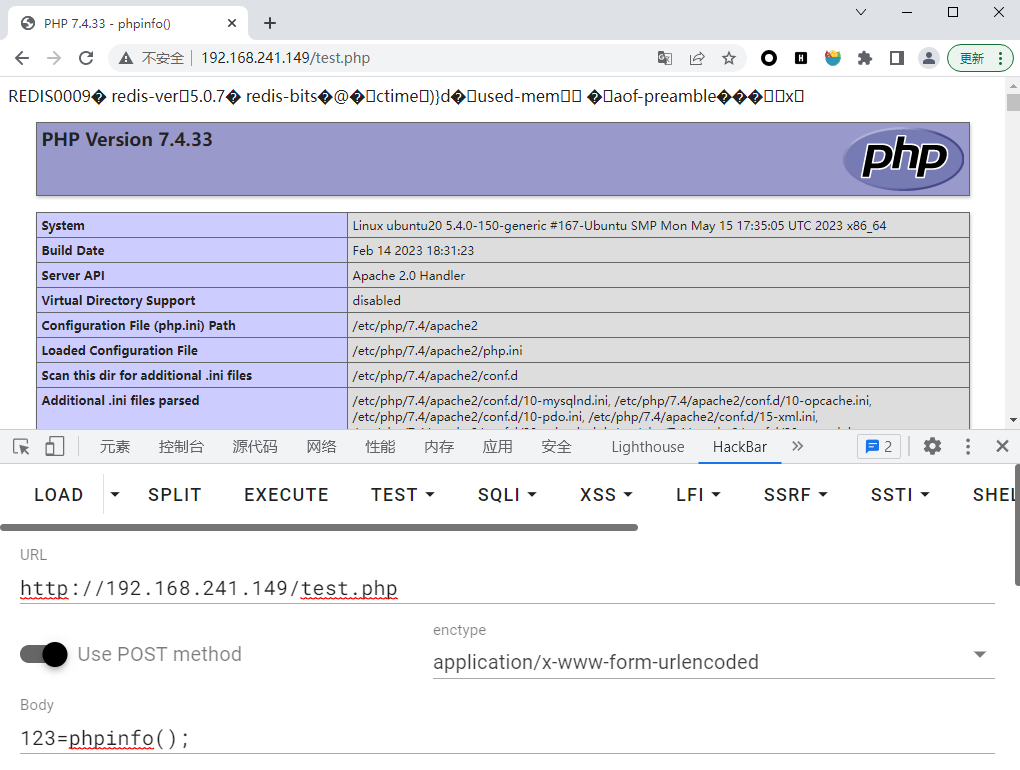Open the SSTI dropdown menu

pos(900,495)
